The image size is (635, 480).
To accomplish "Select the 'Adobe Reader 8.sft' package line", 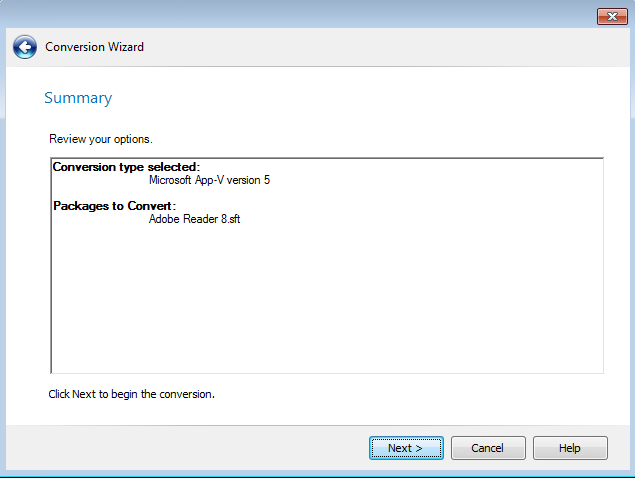I will point(194,220).
